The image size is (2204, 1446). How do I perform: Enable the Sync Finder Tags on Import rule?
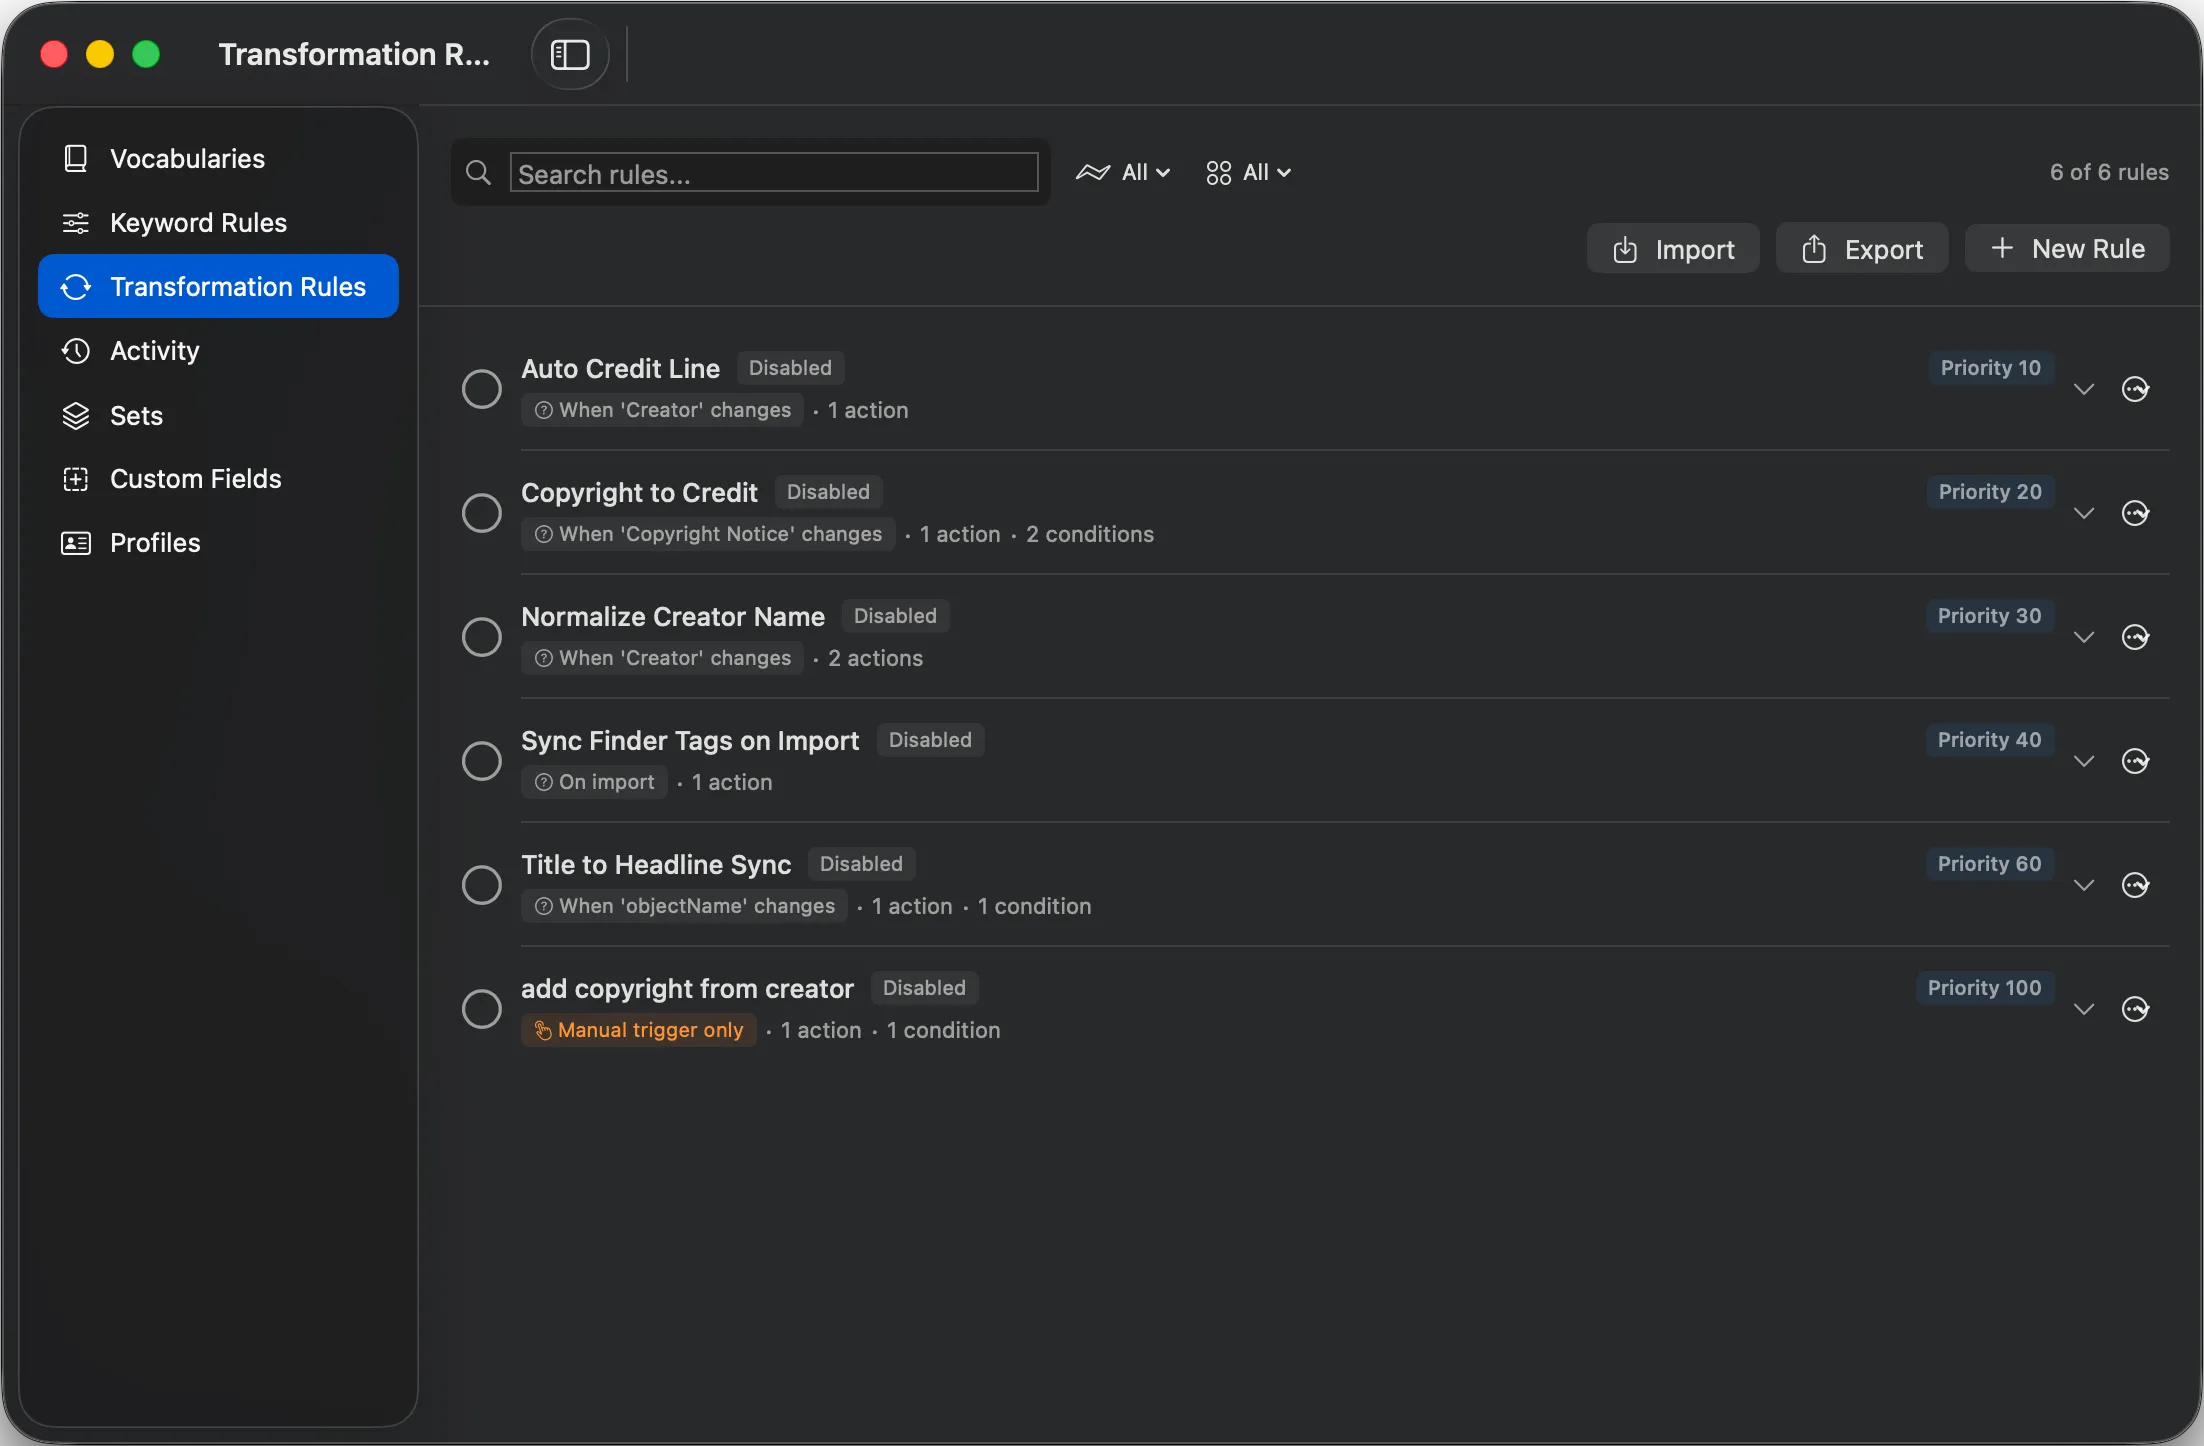click(x=481, y=761)
